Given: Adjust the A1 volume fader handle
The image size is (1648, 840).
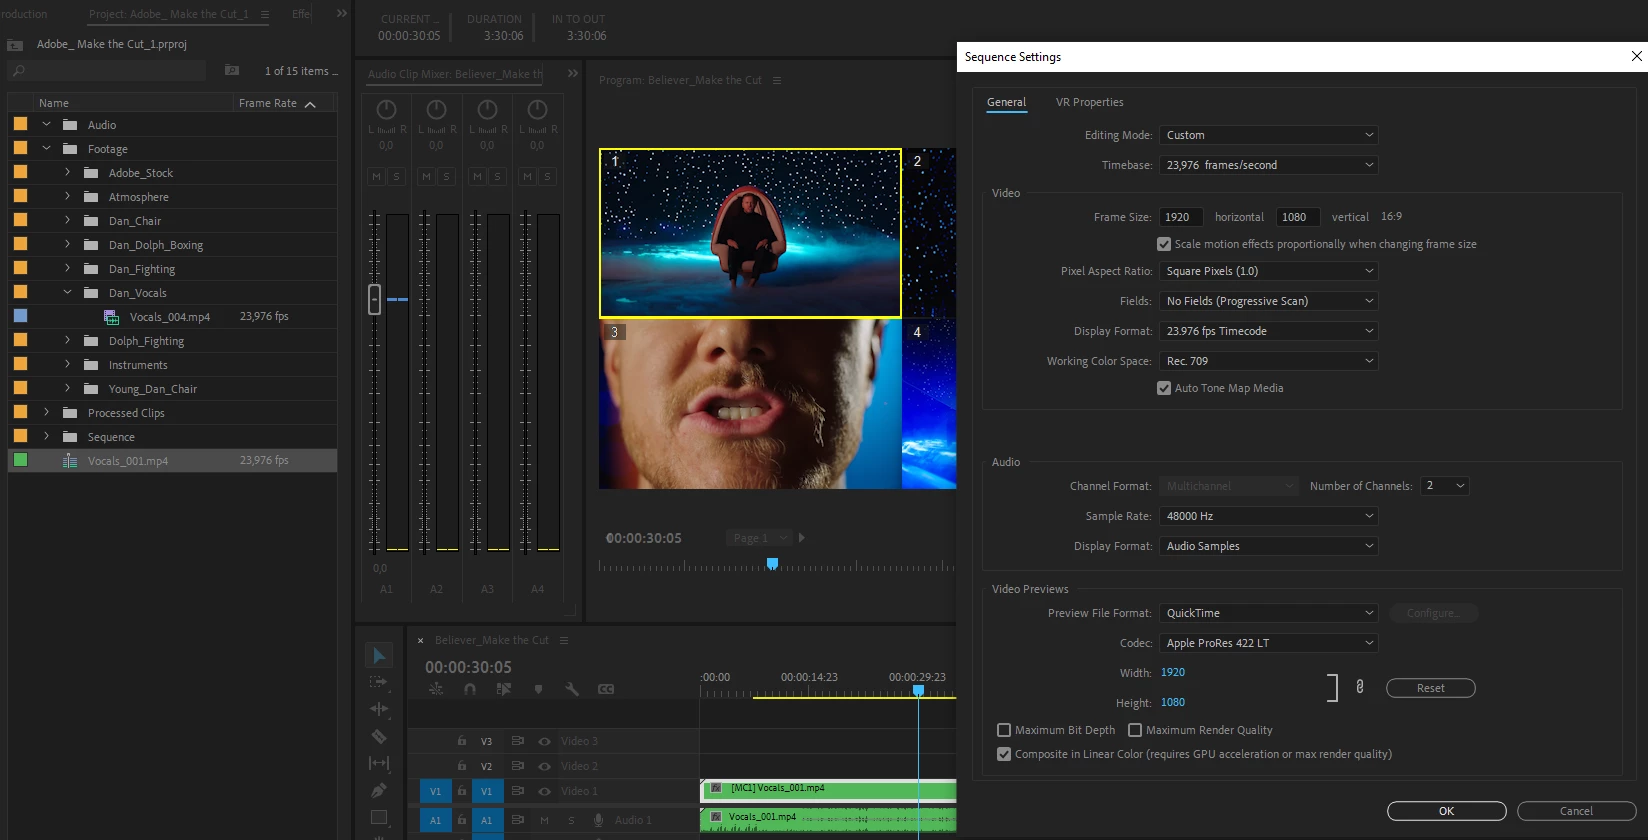Looking at the screenshot, I should (x=375, y=299).
